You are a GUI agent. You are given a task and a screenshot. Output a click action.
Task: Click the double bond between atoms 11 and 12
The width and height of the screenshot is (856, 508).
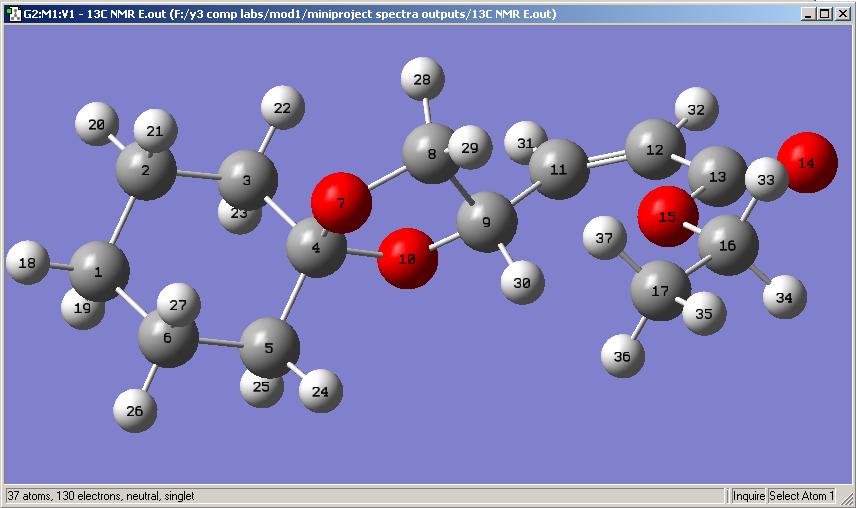coord(607,158)
